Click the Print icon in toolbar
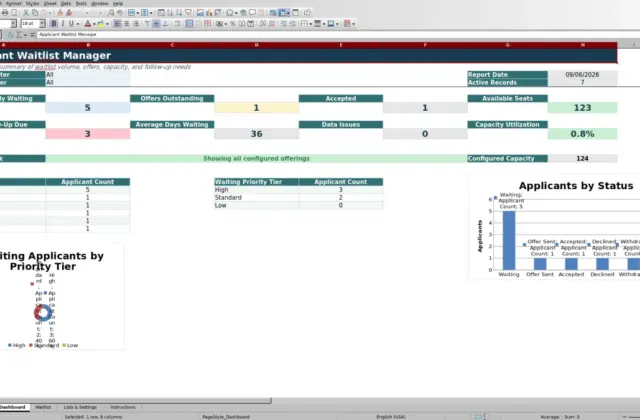This screenshot has width=640, height=420. 5,13
